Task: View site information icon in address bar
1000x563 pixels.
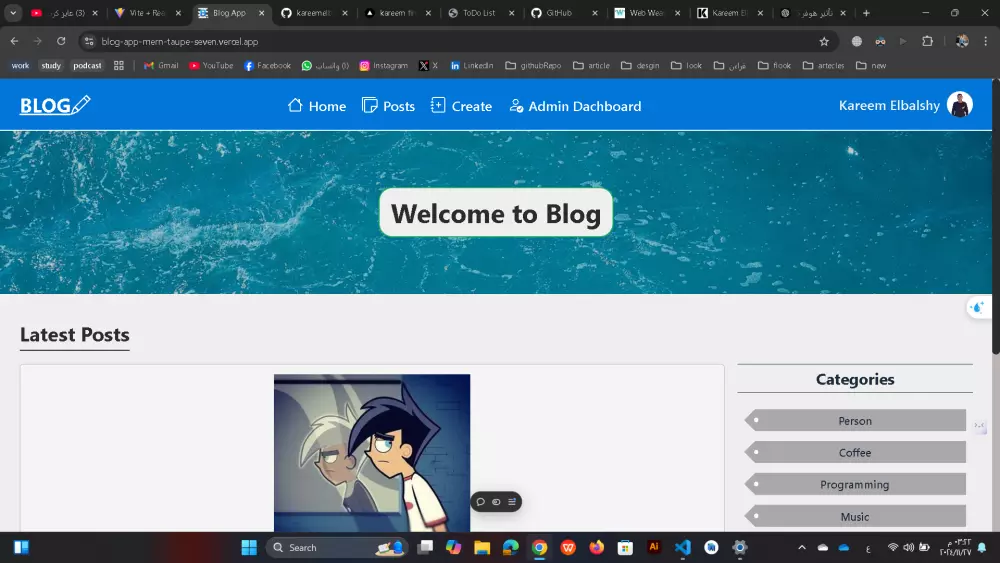Action: point(89,41)
